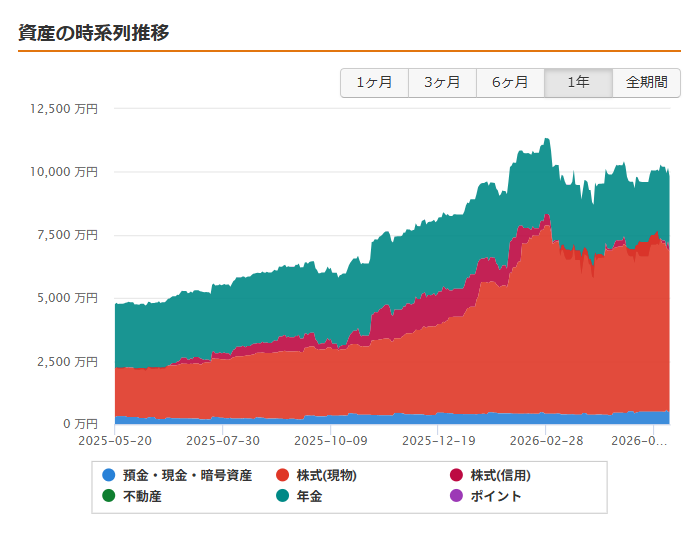Click the heading 資産の時系列推移
700x536 pixels.
[x=94, y=33]
